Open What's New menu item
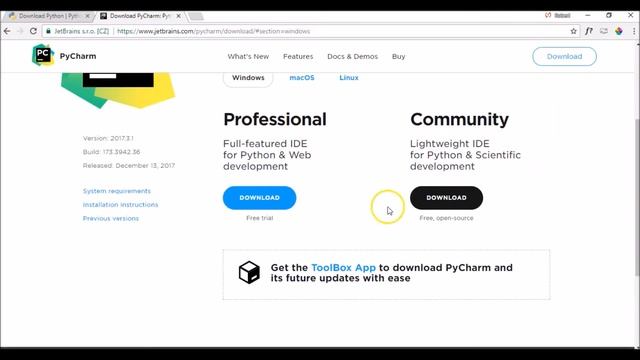This screenshot has height=360, width=640. (x=248, y=56)
